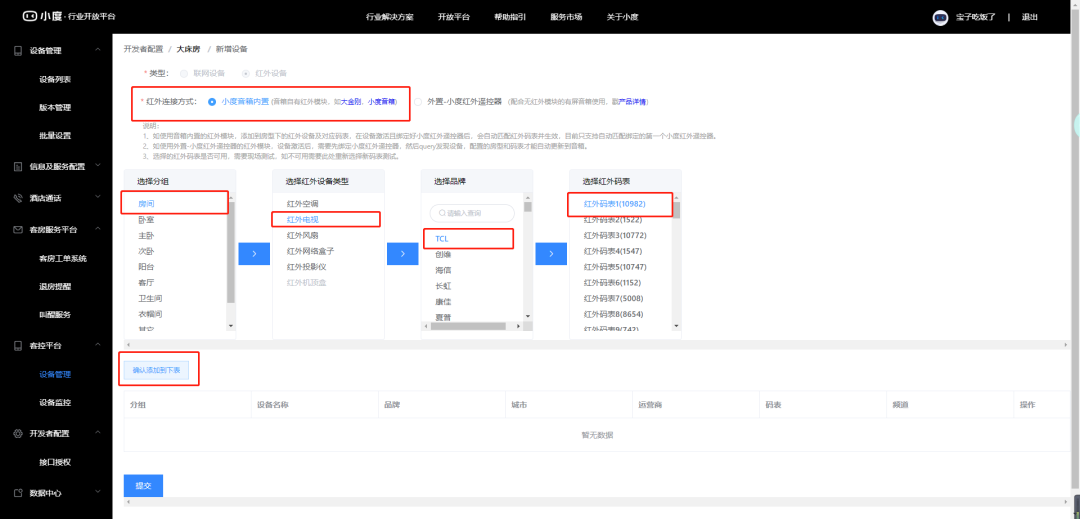Open 叫醒服务 in sidebar
The height and width of the screenshot is (519, 1080).
(55, 315)
